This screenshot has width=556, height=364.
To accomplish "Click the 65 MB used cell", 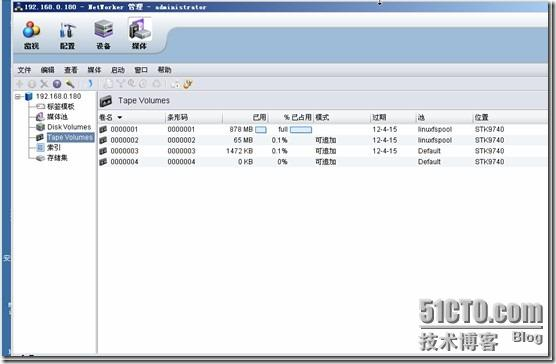I will pos(243,140).
